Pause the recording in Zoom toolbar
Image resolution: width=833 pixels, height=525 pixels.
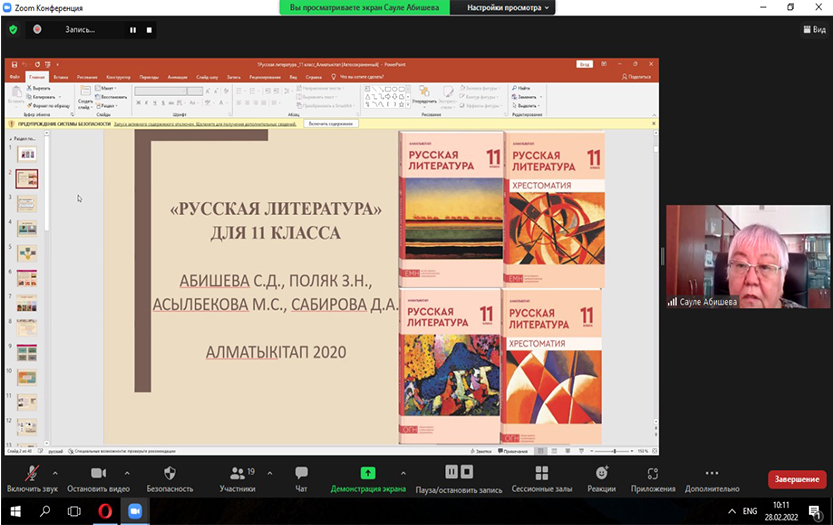pos(451,472)
